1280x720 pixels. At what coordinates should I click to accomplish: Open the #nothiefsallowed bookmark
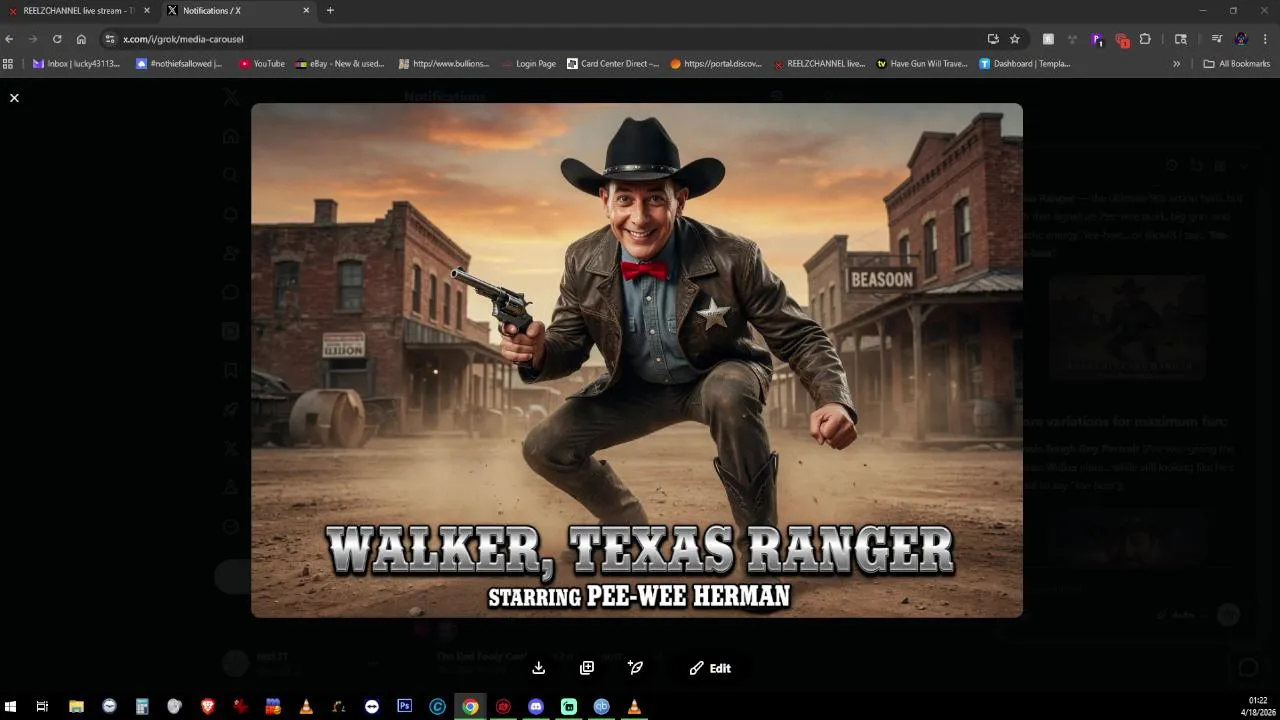pos(179,63)
